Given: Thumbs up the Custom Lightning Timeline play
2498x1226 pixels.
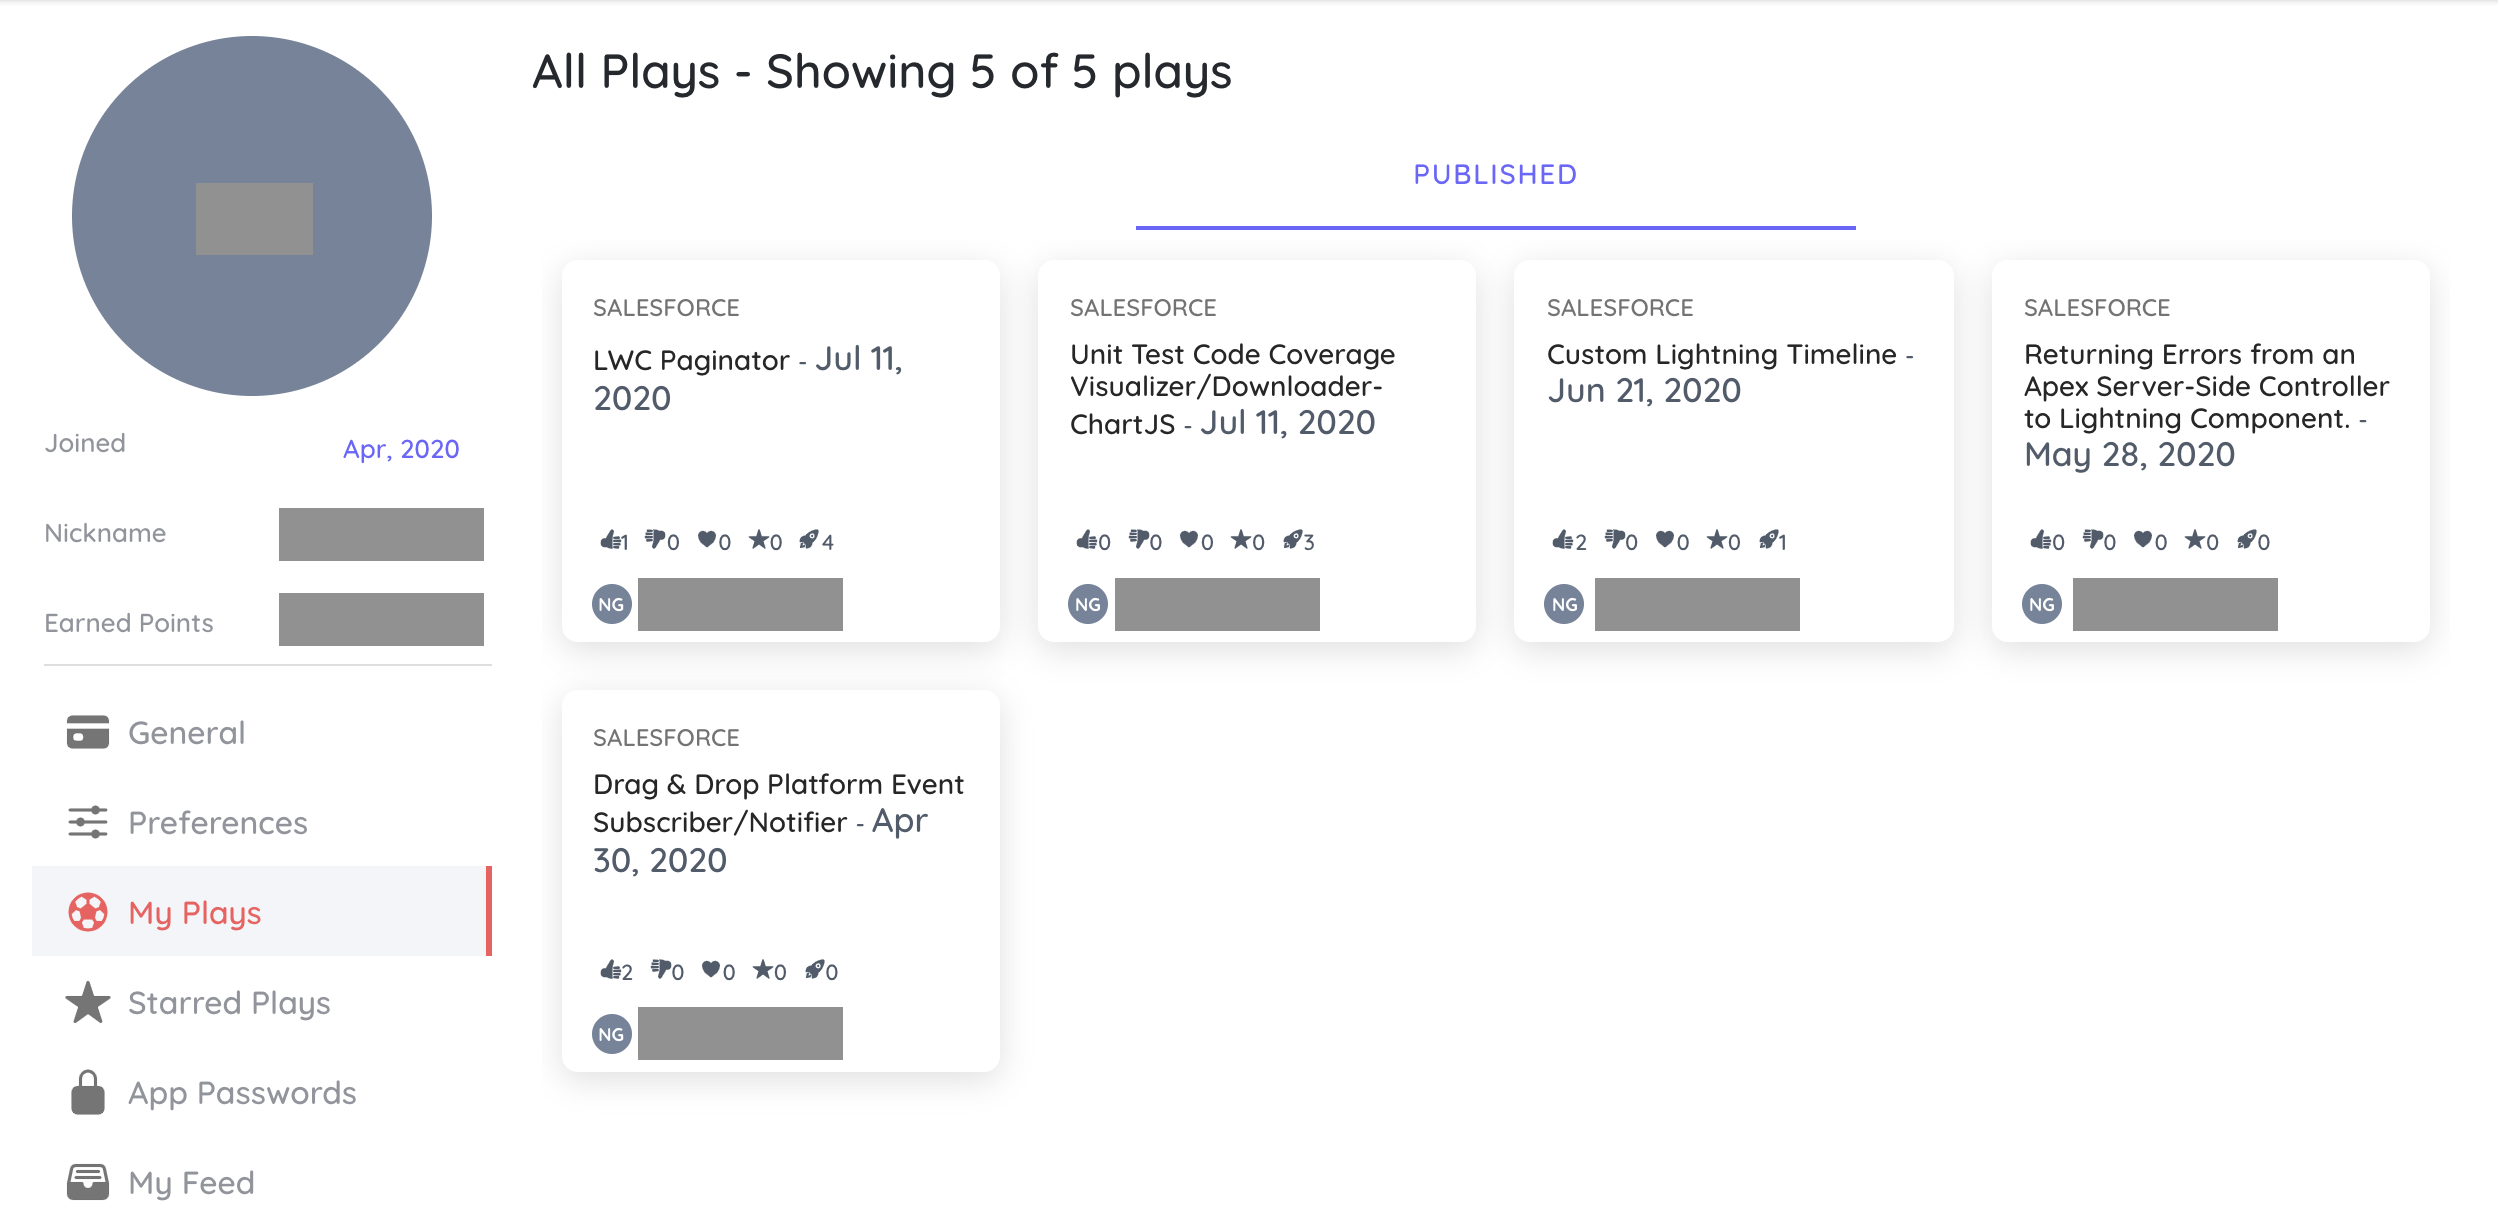Looking at the screenshot, I should pos(1563,540).
